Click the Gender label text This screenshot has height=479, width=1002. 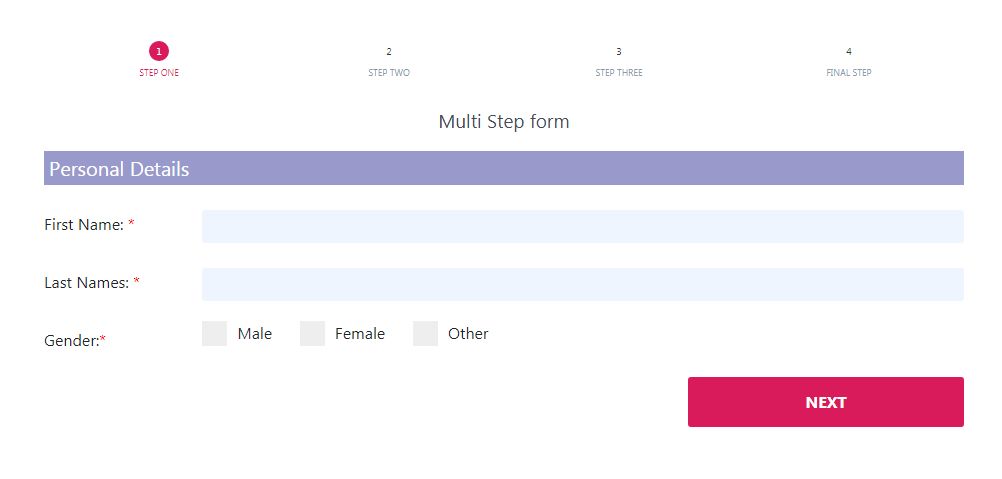click(72, 341)
